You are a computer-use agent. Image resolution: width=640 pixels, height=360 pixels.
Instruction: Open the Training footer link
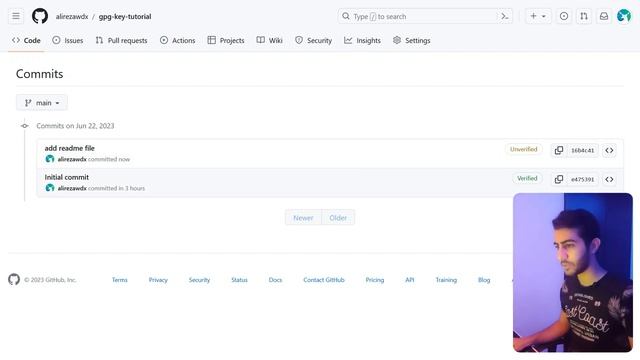[446, 280]
